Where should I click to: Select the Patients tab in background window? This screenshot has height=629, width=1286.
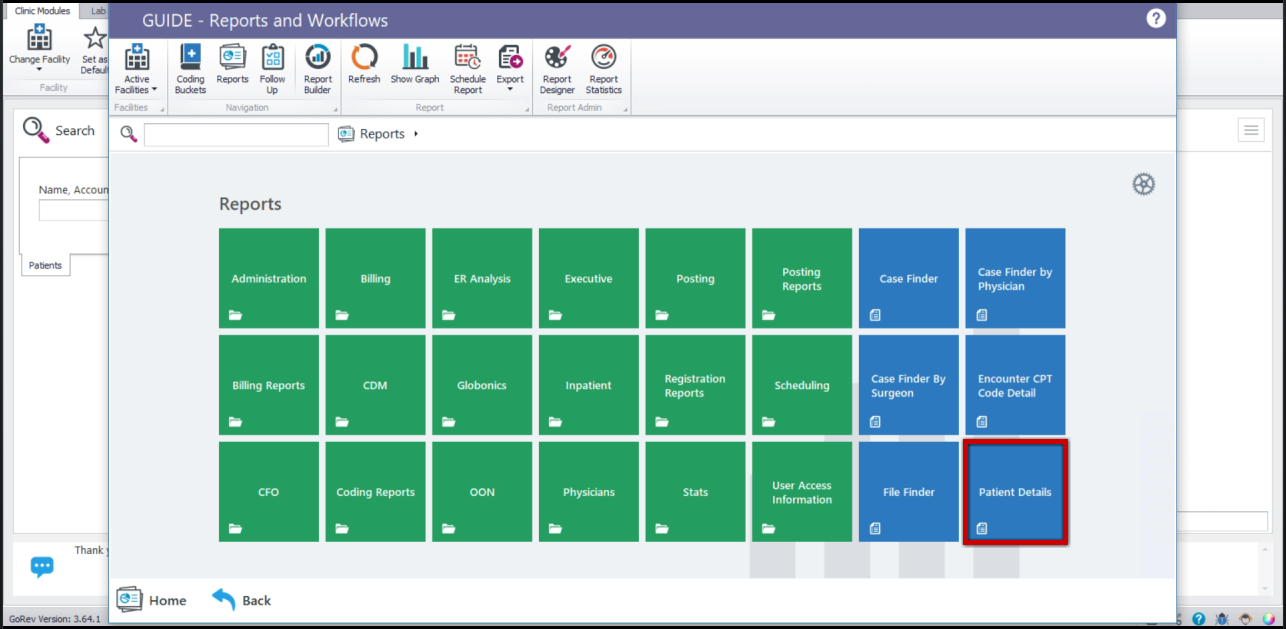click(x=45, y=265)
